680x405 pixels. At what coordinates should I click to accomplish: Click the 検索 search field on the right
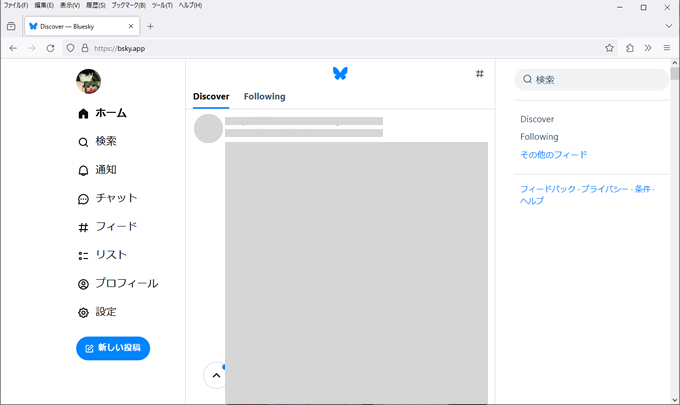tap(592, 79)
